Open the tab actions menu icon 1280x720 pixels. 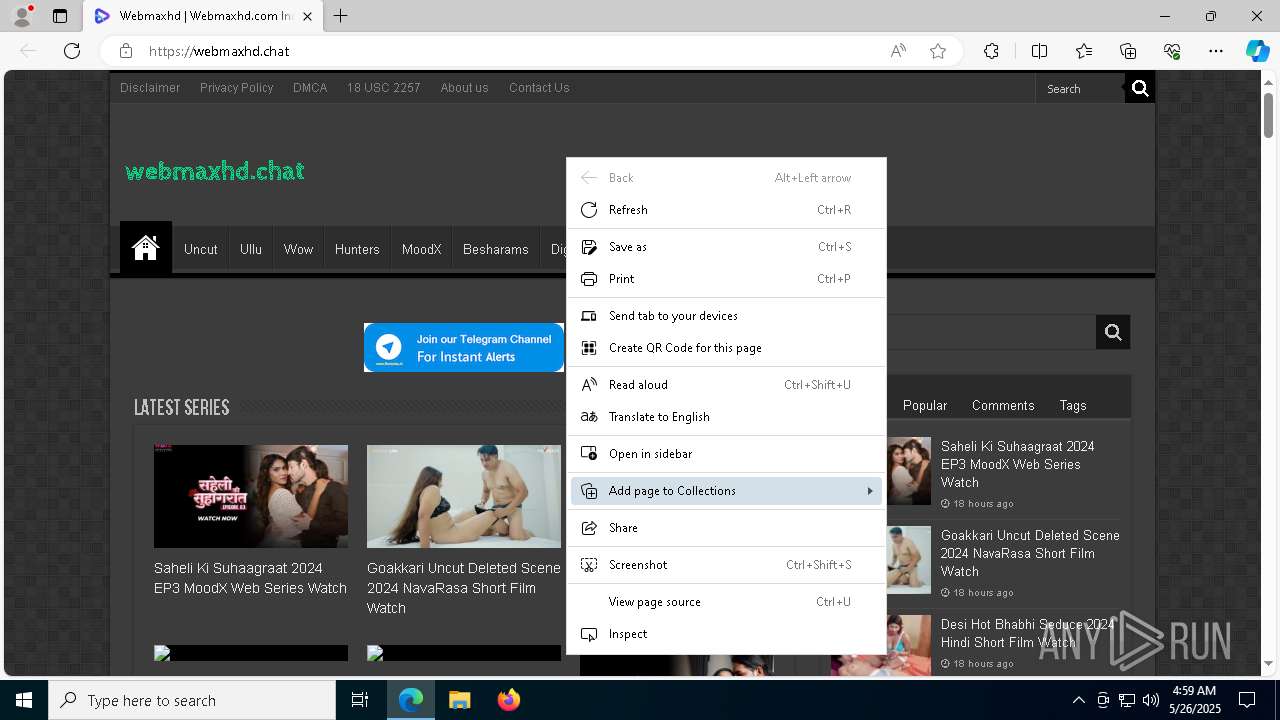coord(60,16)
